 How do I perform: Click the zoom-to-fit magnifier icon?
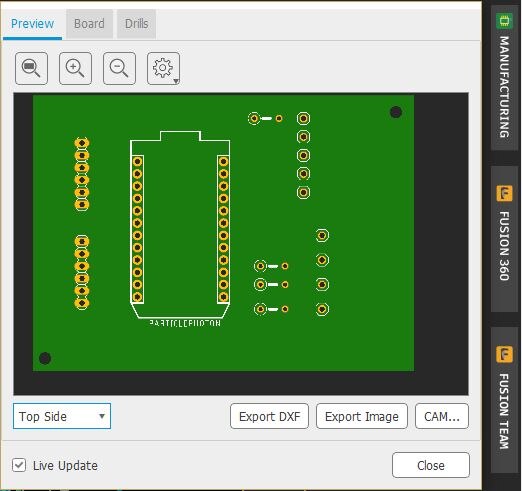tap(31, 68)
